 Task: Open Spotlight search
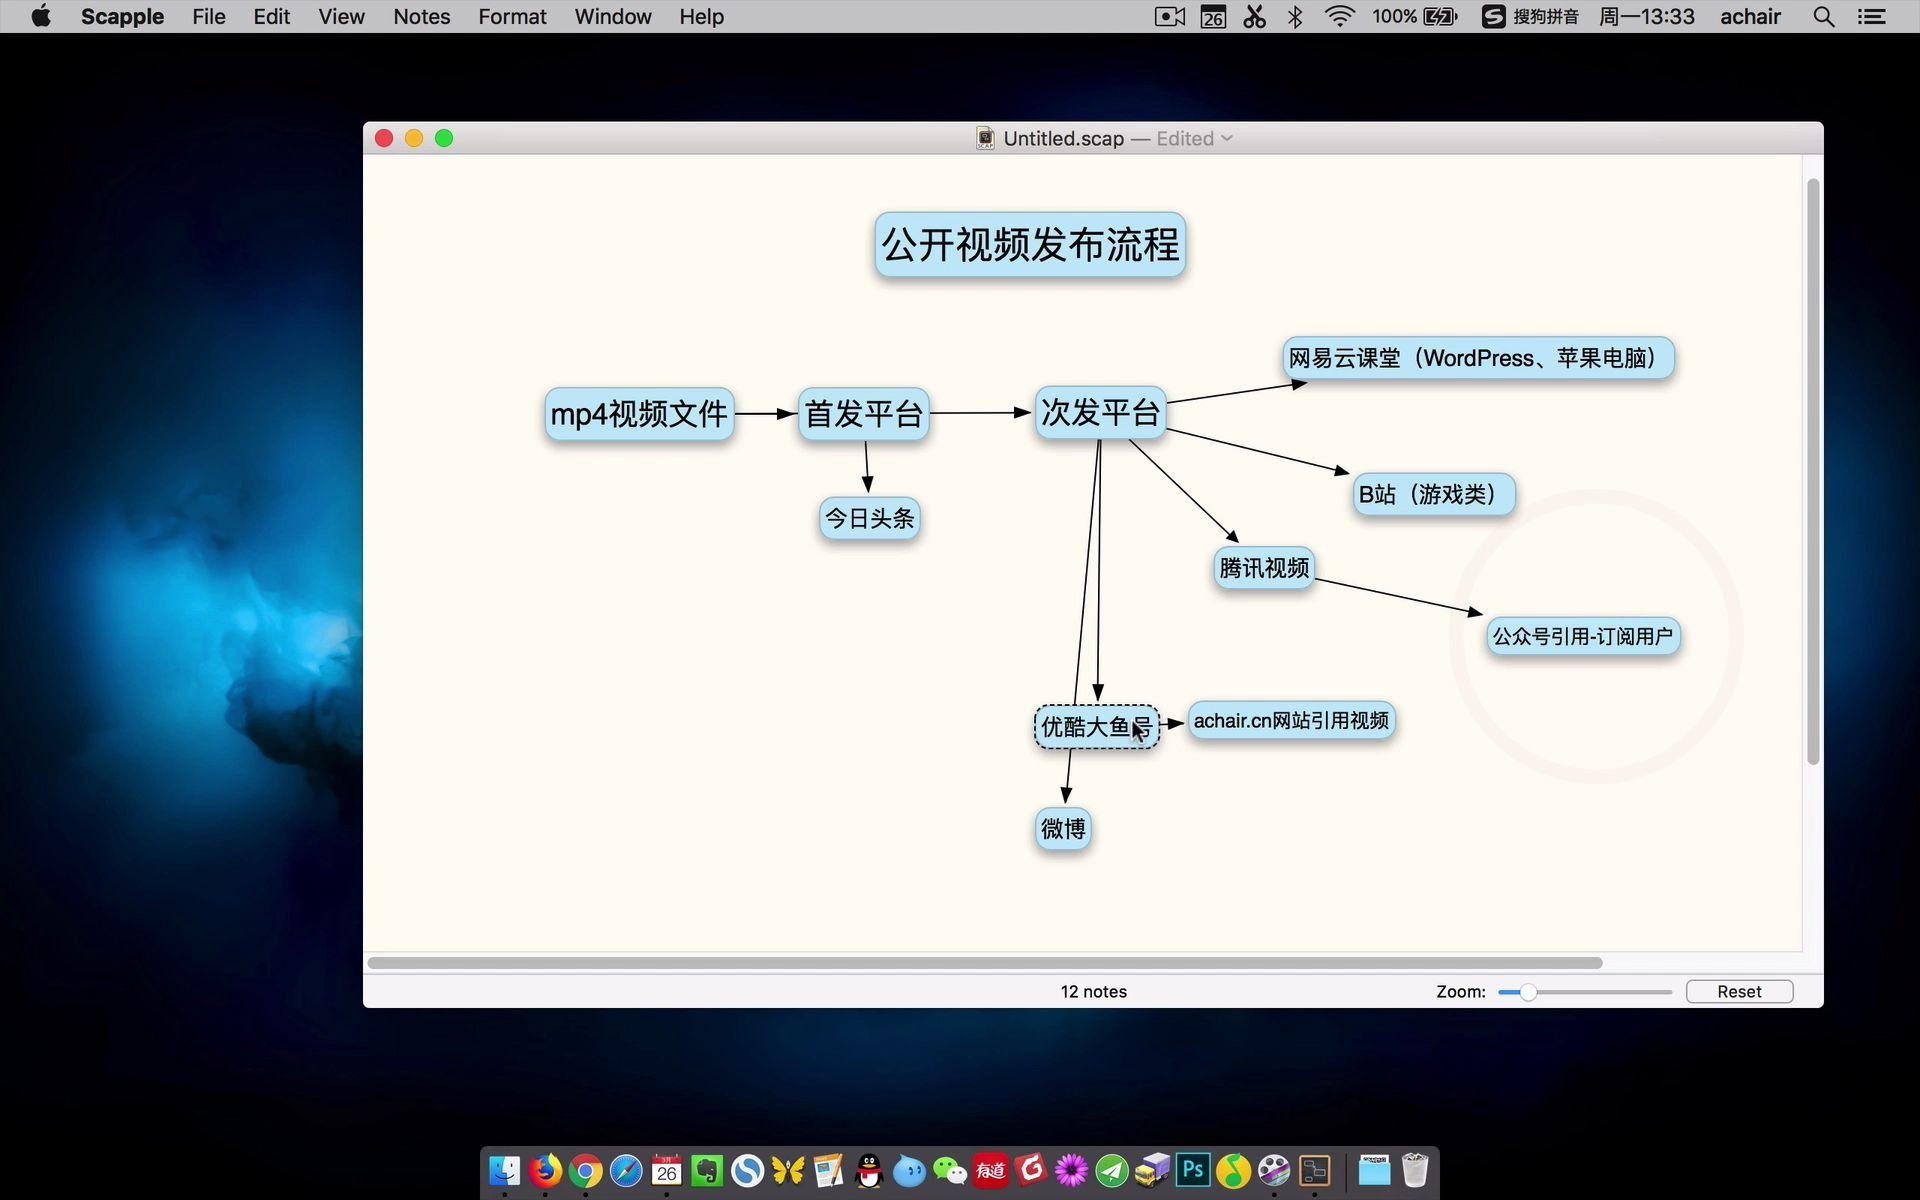[1823, 16]
